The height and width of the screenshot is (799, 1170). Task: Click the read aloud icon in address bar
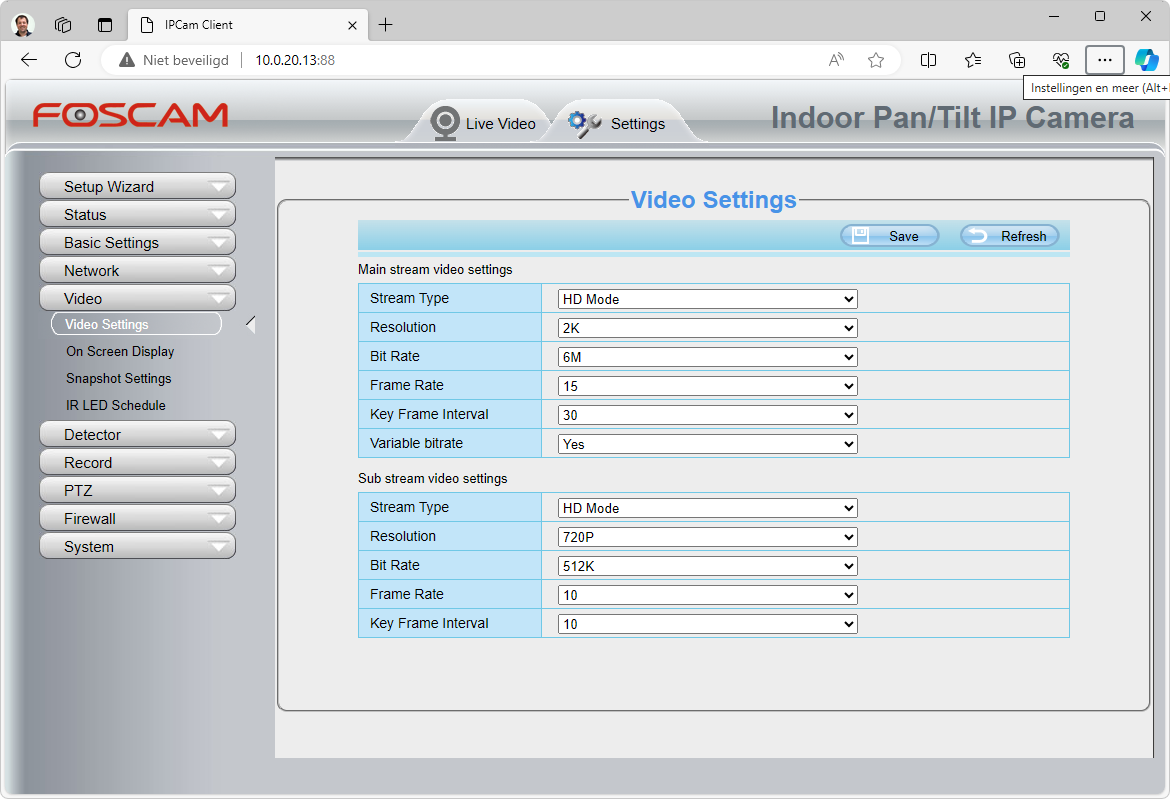(x=837, y=60)
